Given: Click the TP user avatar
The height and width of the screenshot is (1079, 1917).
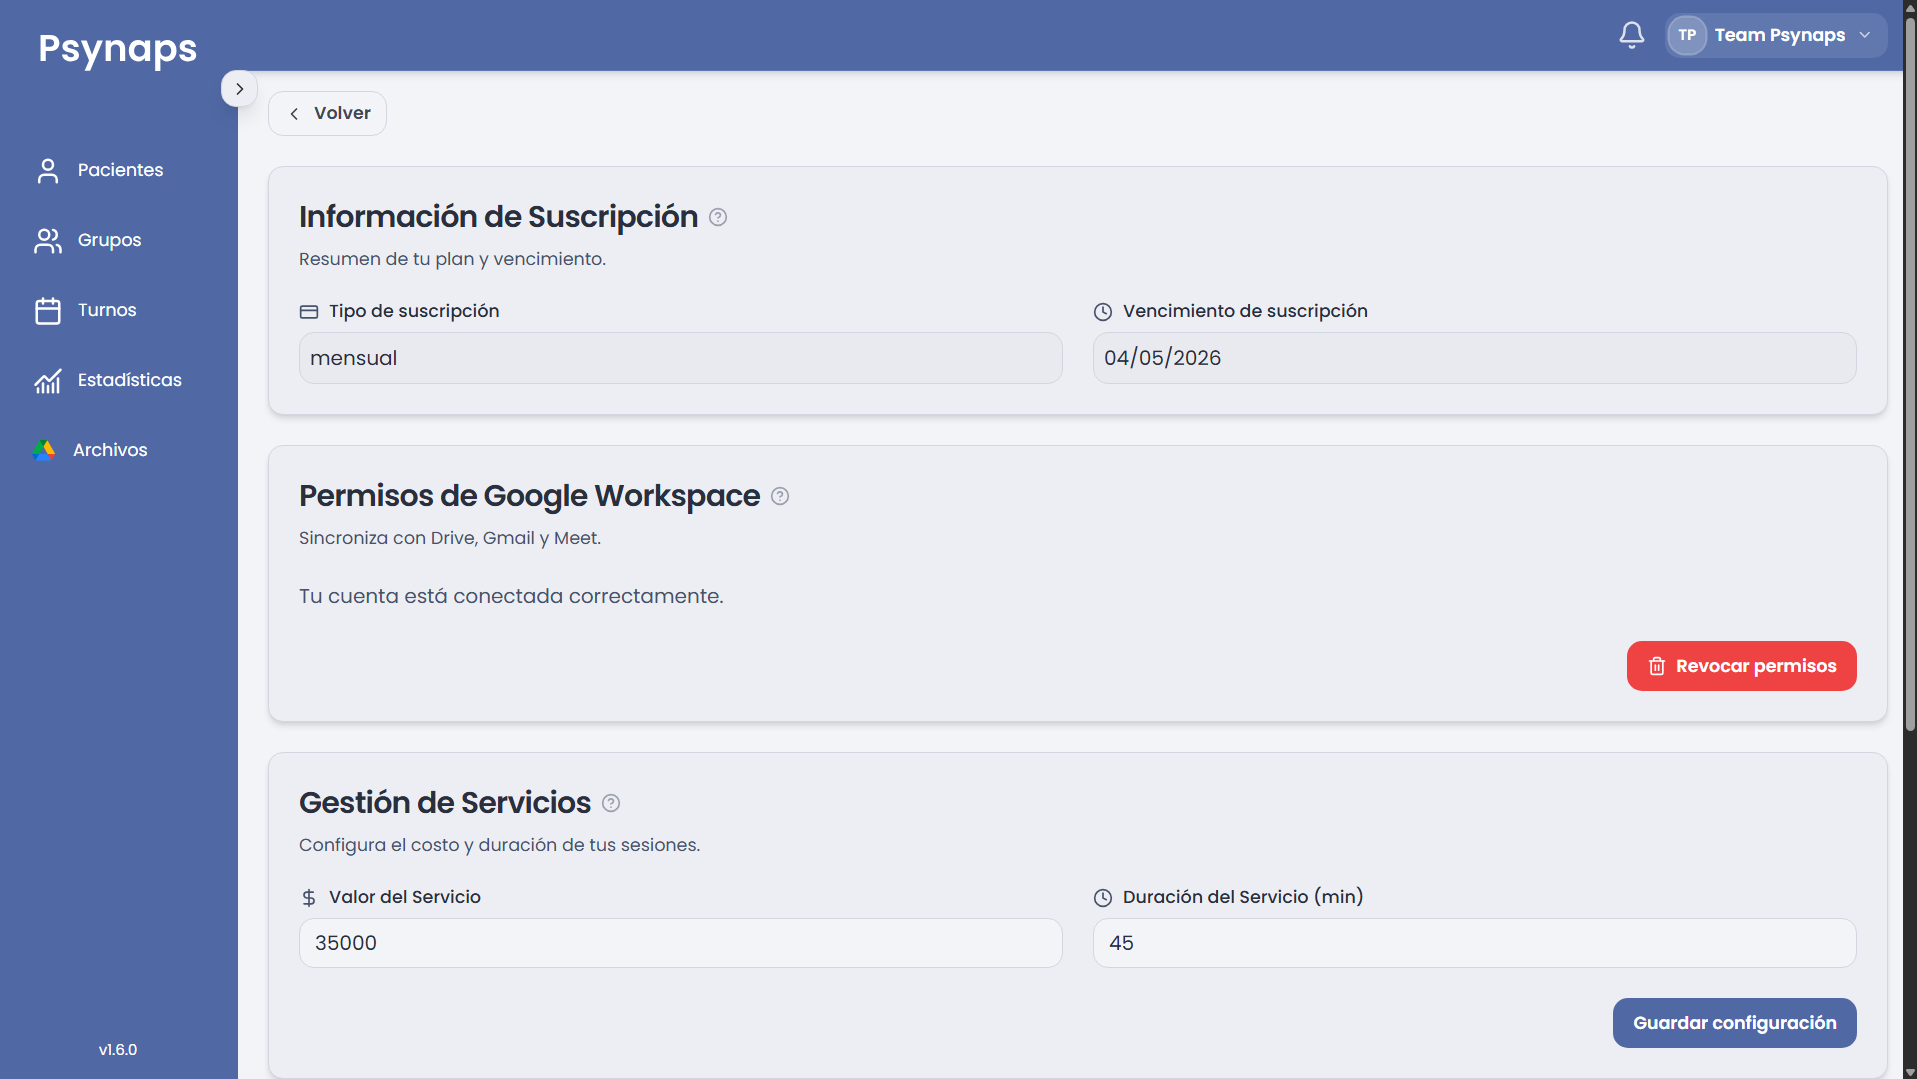Looking at the screenshot, I should tap(1687, 35).
